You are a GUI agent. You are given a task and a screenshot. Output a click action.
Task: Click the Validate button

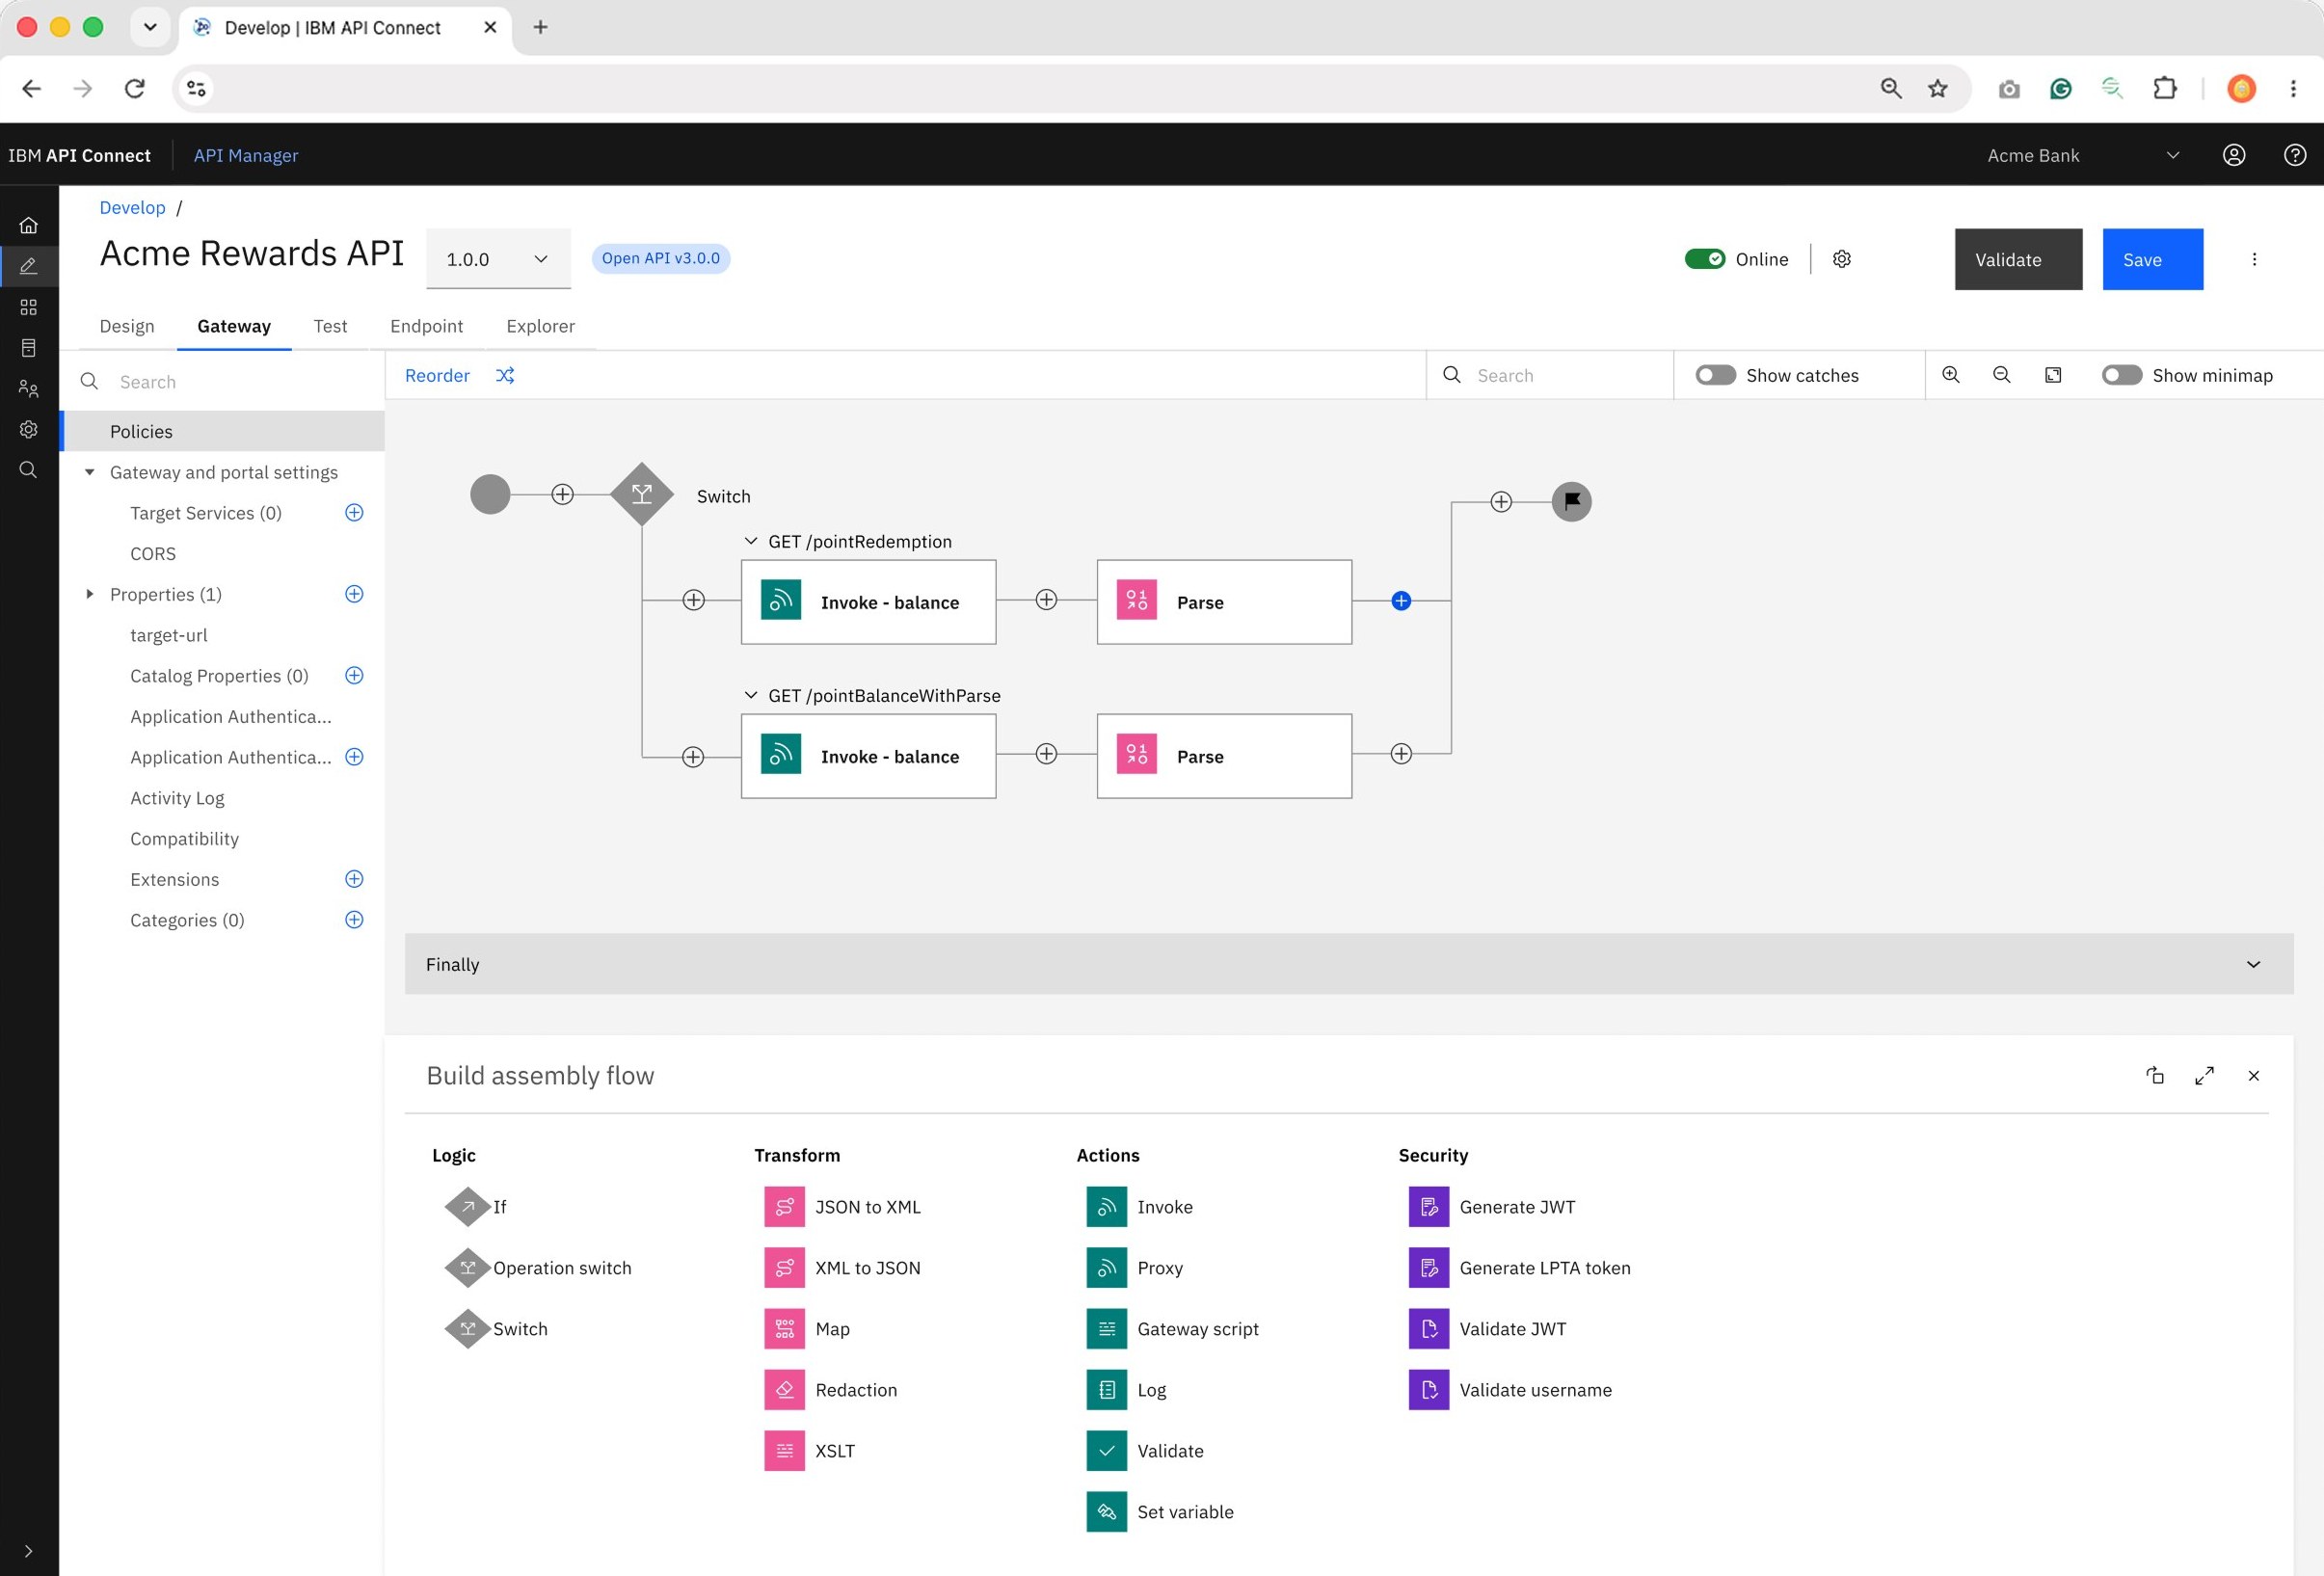(x=2018, y=259)
